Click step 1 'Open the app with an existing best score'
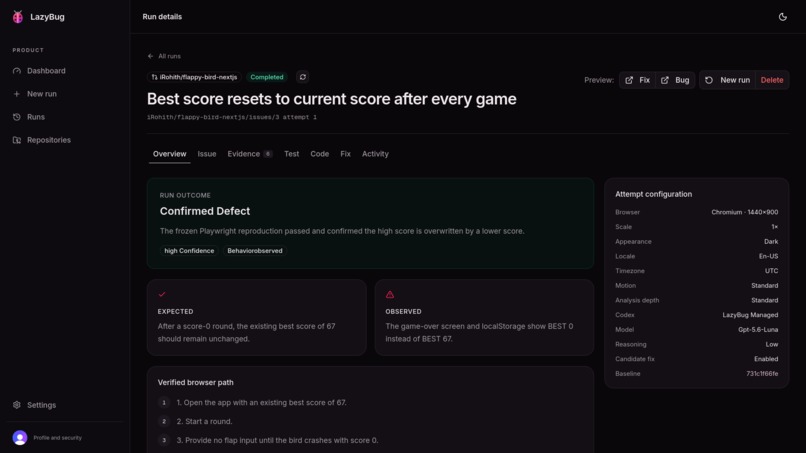 coord(262,403)
